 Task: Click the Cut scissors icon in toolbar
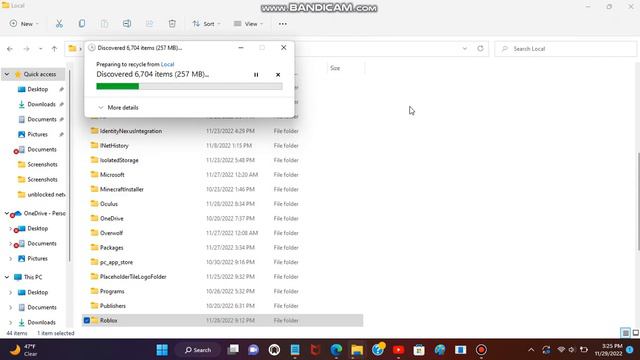pos(59,24)
